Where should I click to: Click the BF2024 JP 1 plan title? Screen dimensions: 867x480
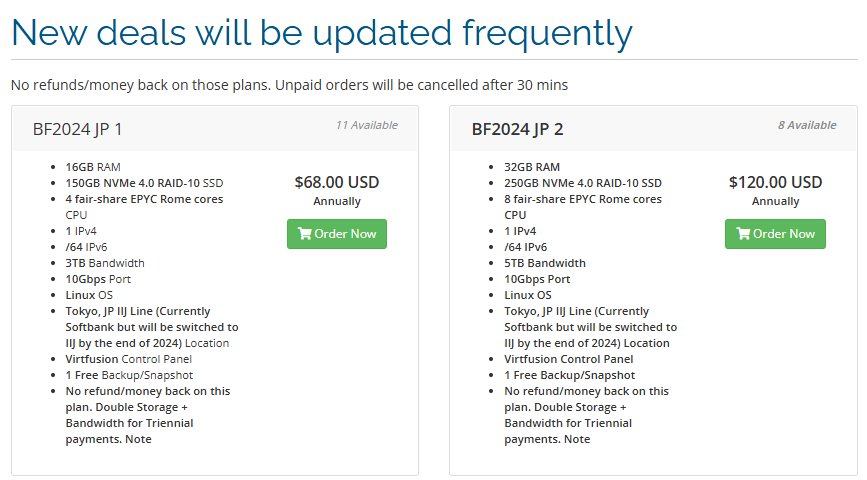coord(77,129)
